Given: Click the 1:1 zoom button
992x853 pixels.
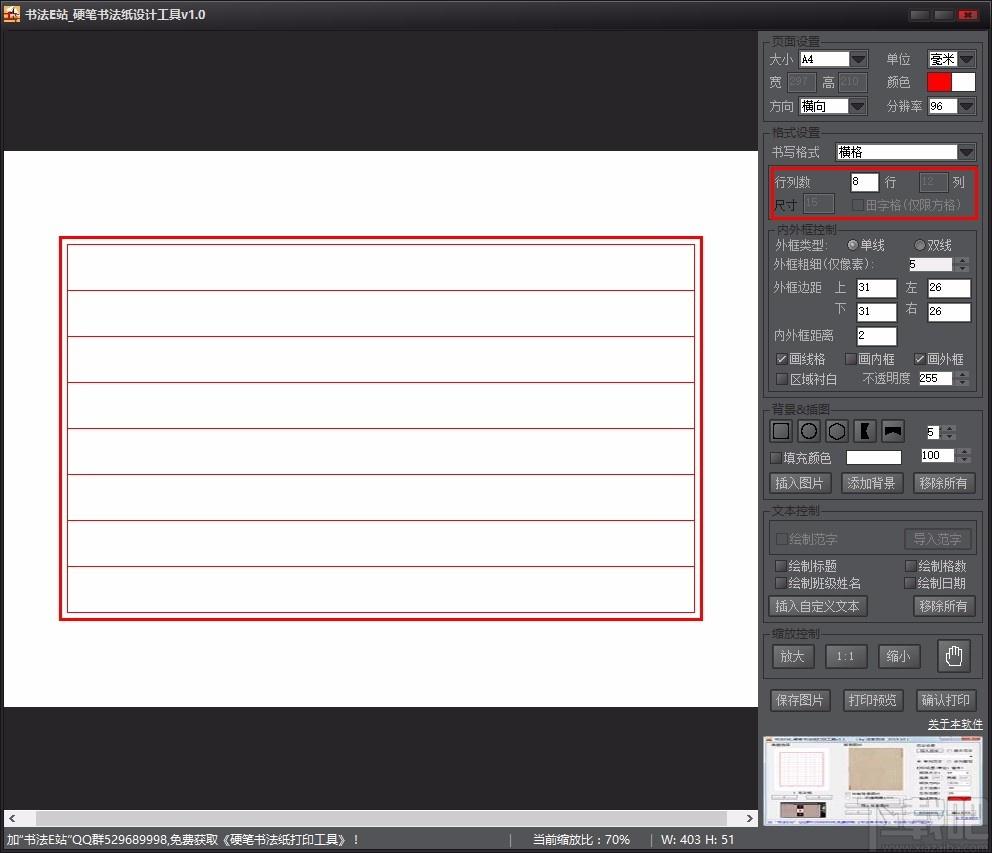Looking at the screenshot, I should [845, 656].
